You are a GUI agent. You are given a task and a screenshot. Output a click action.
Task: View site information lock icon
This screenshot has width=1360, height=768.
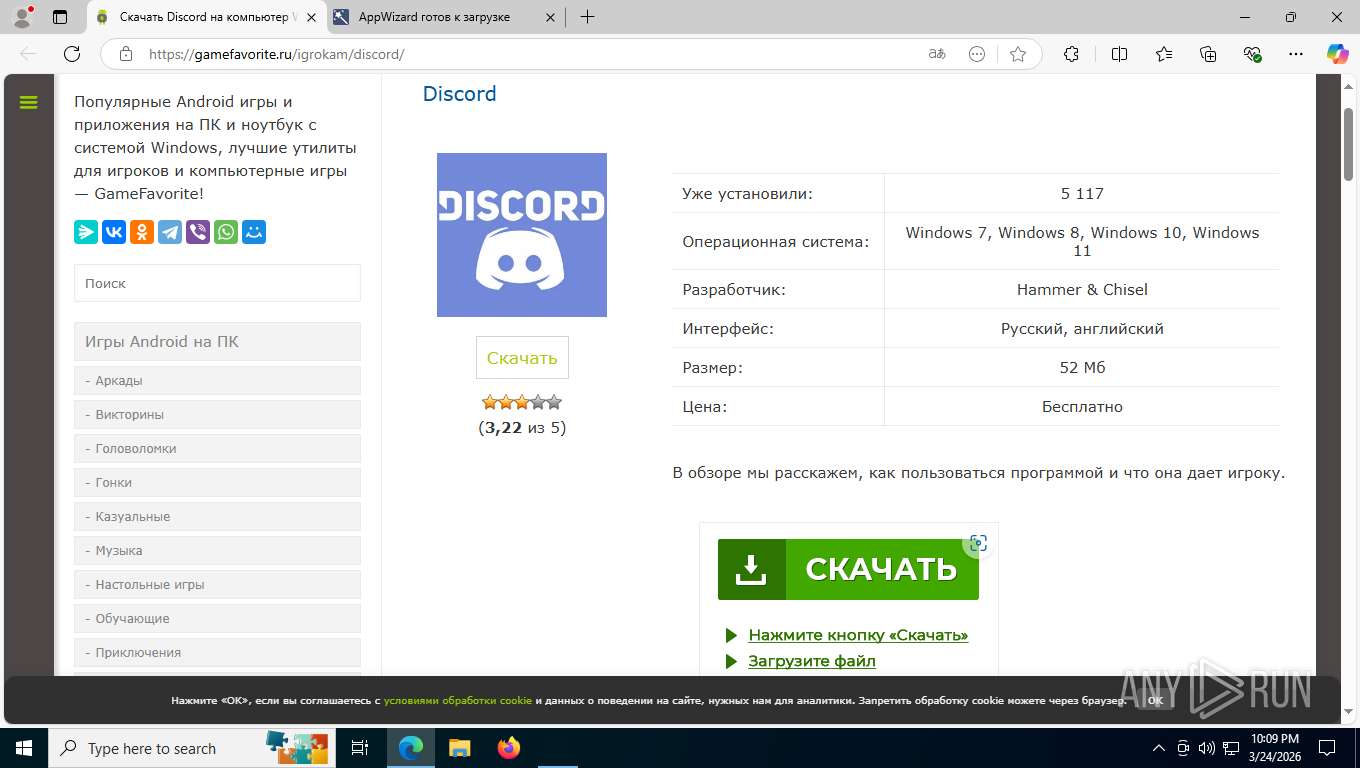[125, 54]
